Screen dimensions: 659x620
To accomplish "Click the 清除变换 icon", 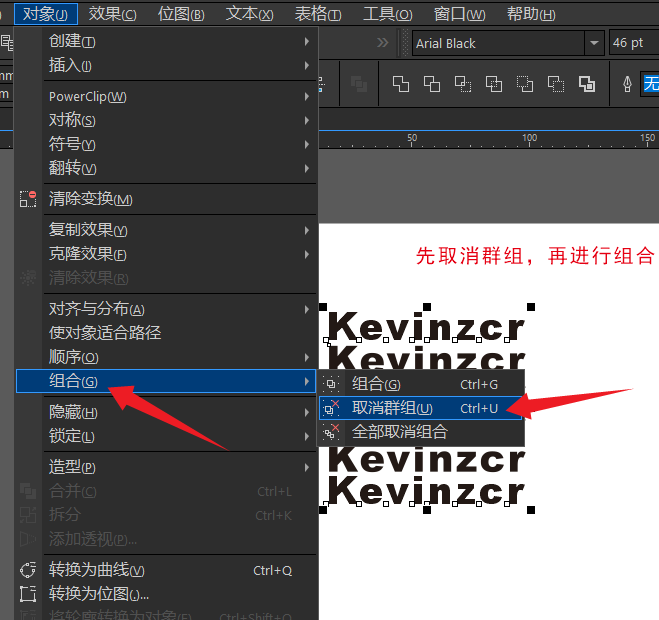I will point(28,199).
